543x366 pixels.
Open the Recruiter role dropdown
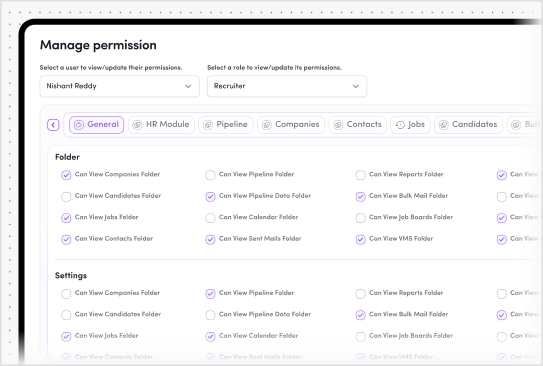287,86
